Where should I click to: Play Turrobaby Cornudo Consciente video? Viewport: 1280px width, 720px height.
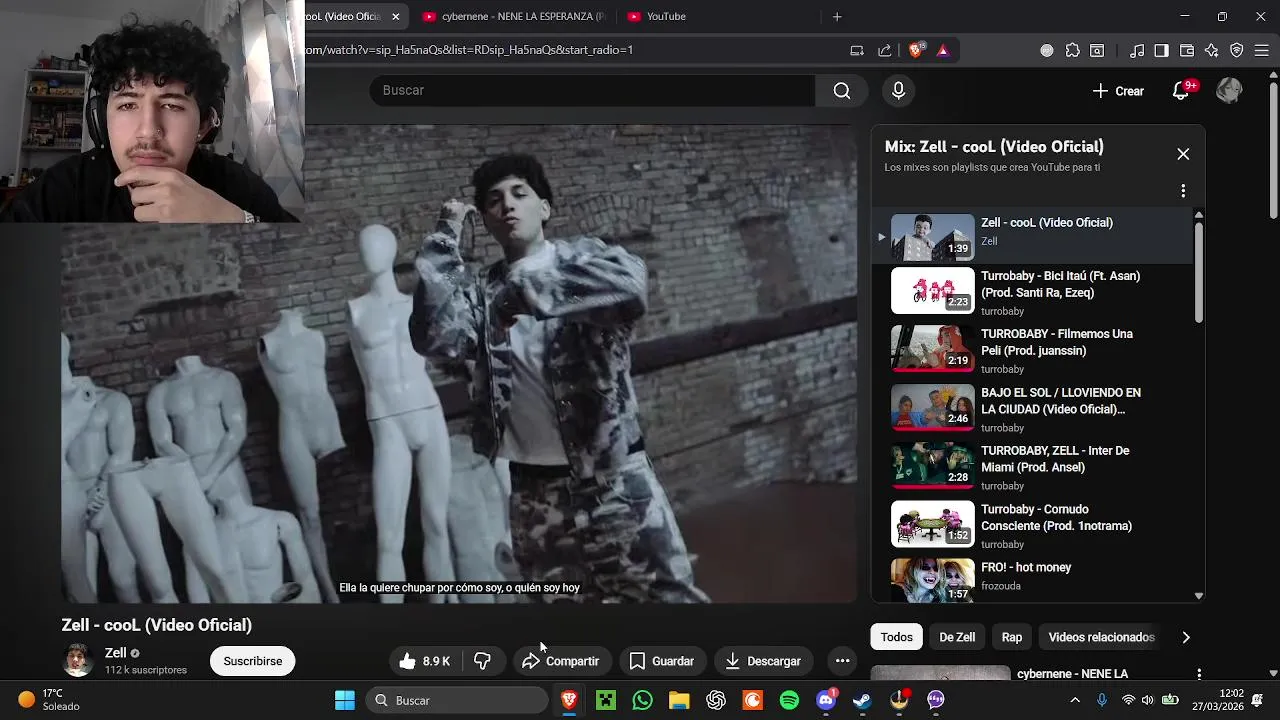coord(1033,526)
